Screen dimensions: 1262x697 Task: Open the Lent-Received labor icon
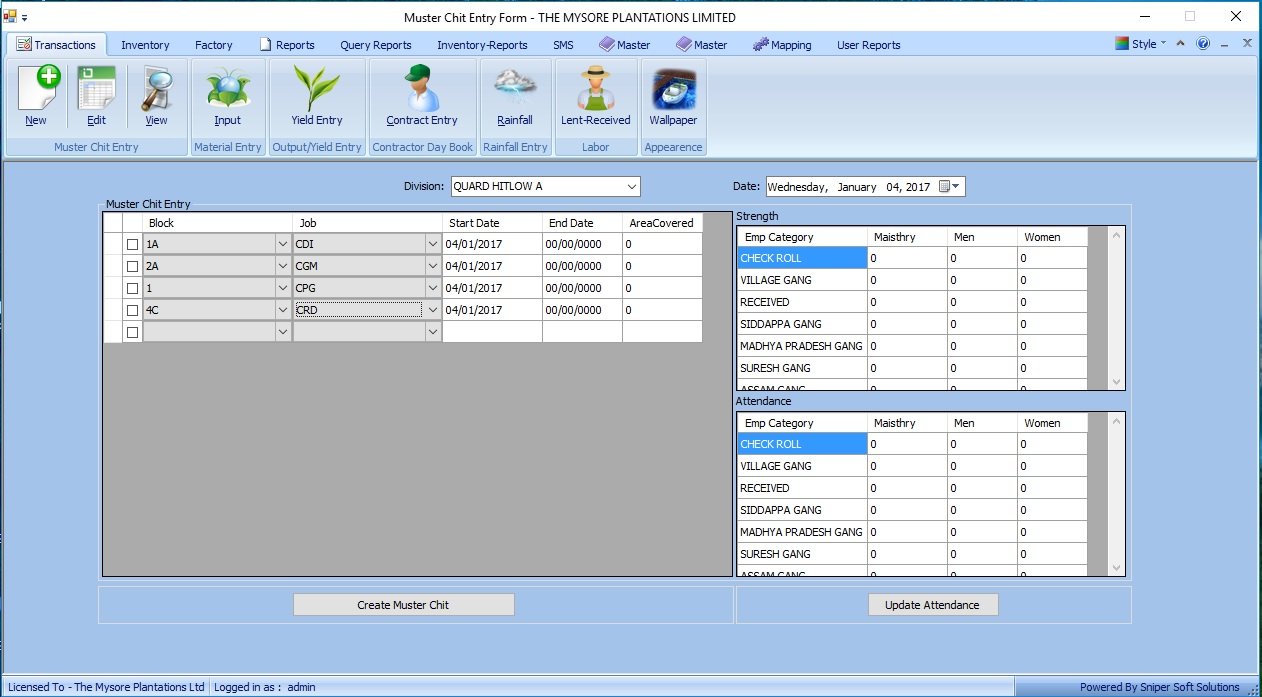point(595,90)
